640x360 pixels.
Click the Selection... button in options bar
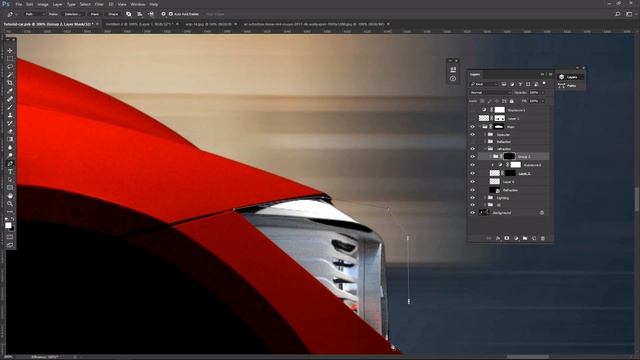click(72, 14)
